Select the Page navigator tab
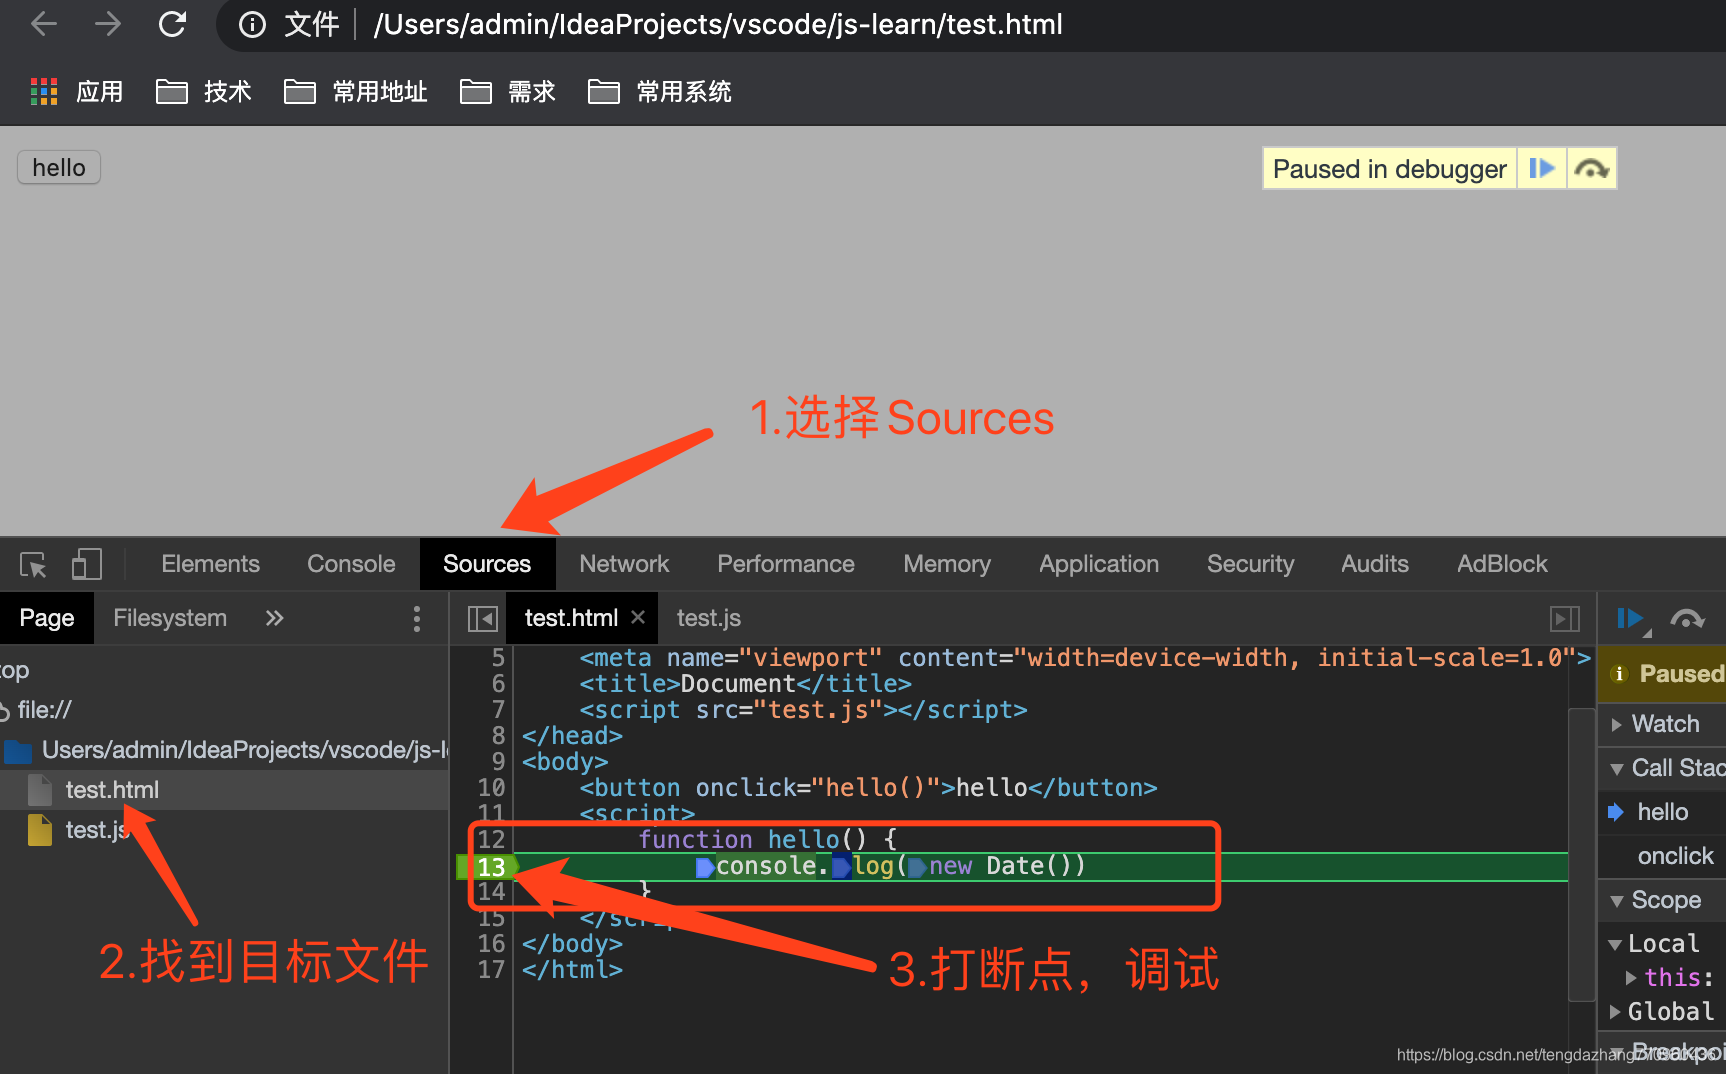This screenshot has height=1074, width=1726. (47, 618)
